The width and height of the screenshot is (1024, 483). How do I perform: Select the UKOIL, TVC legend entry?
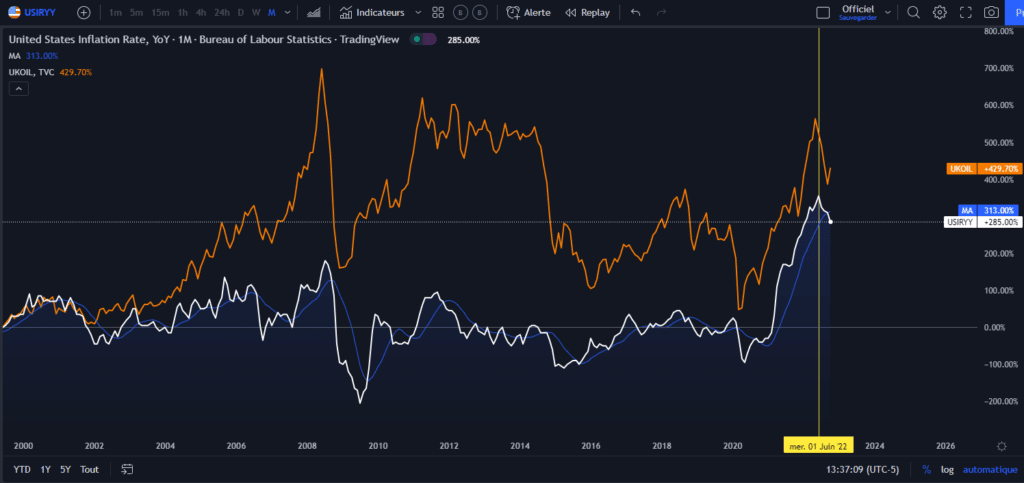50,72
